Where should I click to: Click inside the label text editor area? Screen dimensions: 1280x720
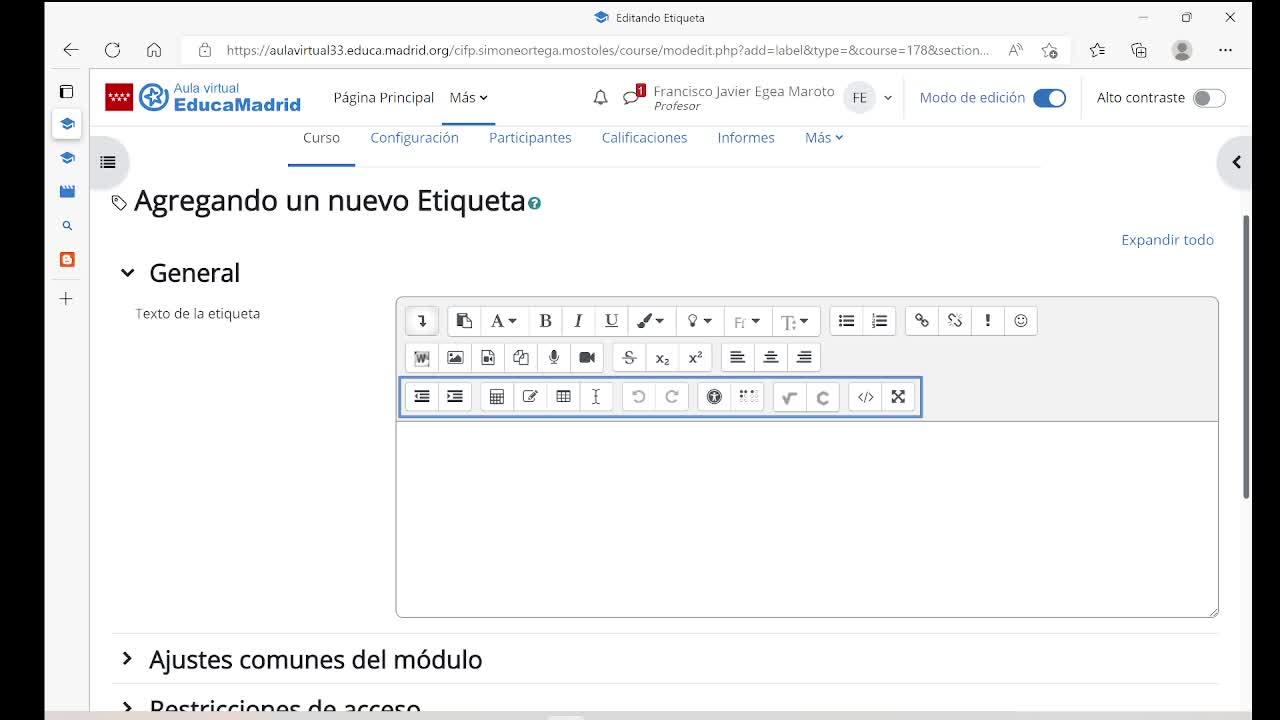pos(806,518)
